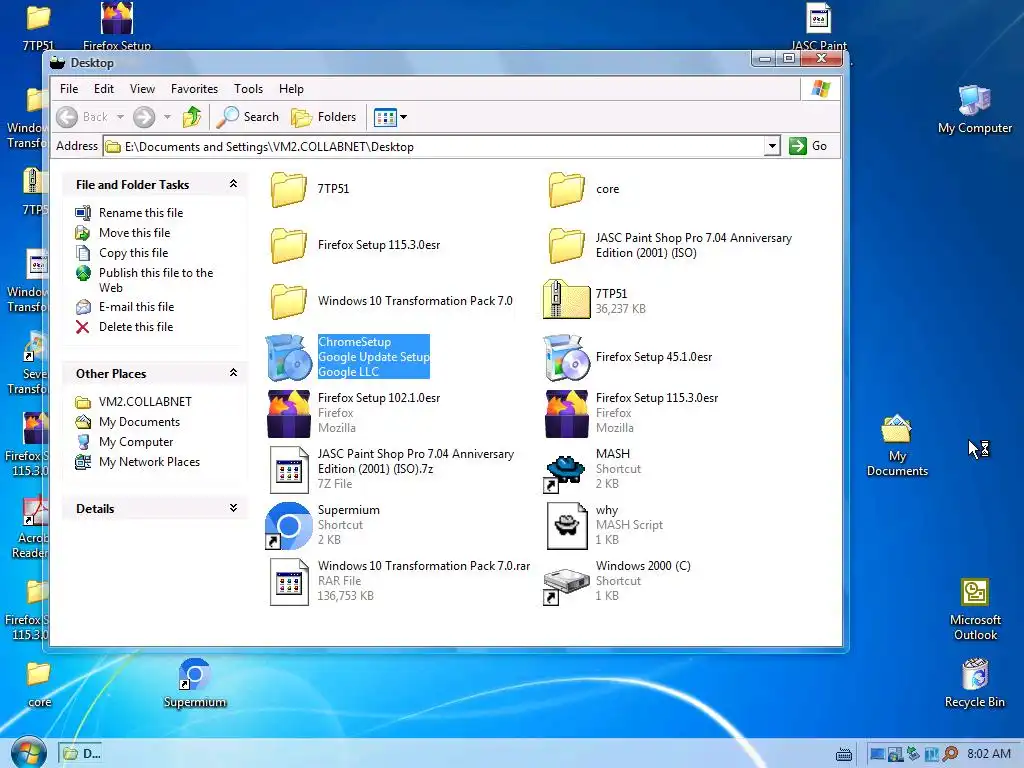Viewport: 1024px width, 768px height.
Task: Select JASC Paint Shop Pro 7Z file
Action: pos(289,470)
